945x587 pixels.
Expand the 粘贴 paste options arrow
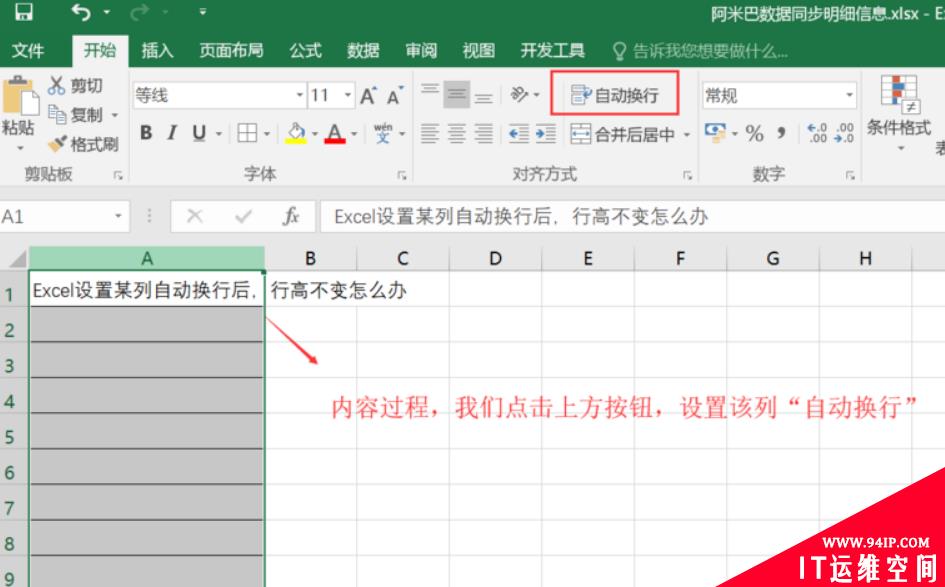tap(19, 148)
